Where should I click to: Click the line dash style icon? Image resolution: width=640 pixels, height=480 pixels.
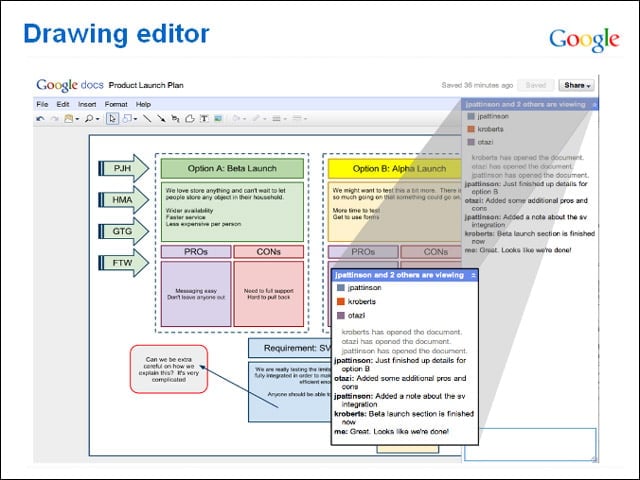pyautogui.click(x=297, y=119)
